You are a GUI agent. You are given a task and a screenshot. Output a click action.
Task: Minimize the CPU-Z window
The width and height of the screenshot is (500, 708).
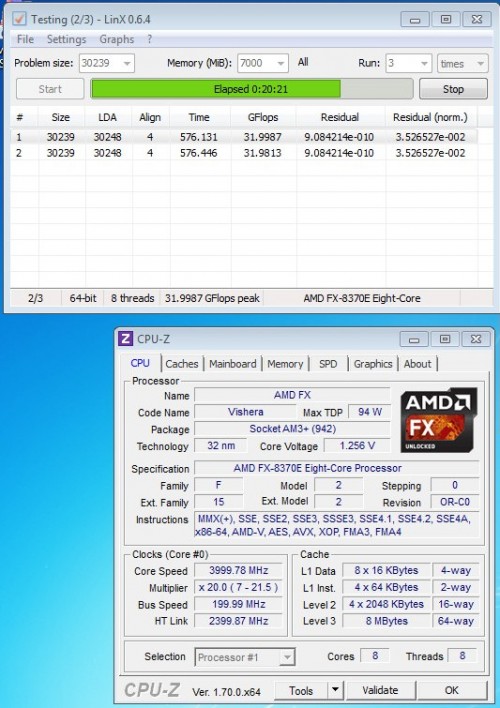pos(414,339)
